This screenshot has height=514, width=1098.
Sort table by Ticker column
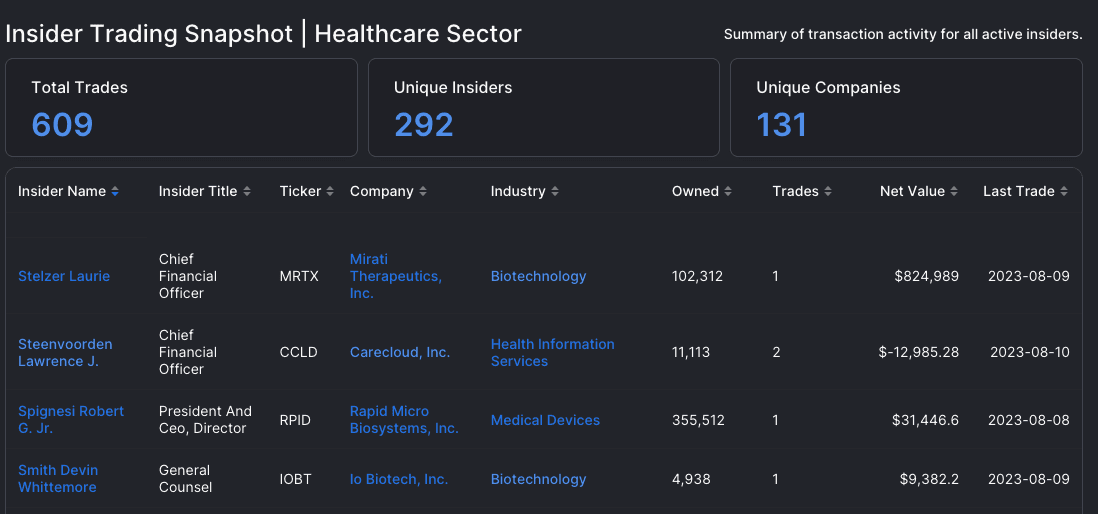click(x=307, y=191)
